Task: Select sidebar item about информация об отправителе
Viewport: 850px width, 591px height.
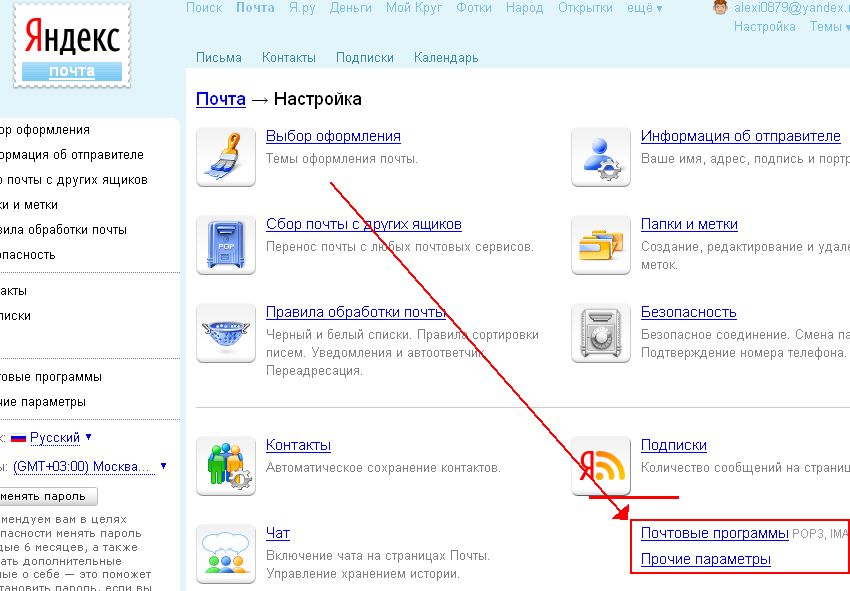Action: point(72,155)
